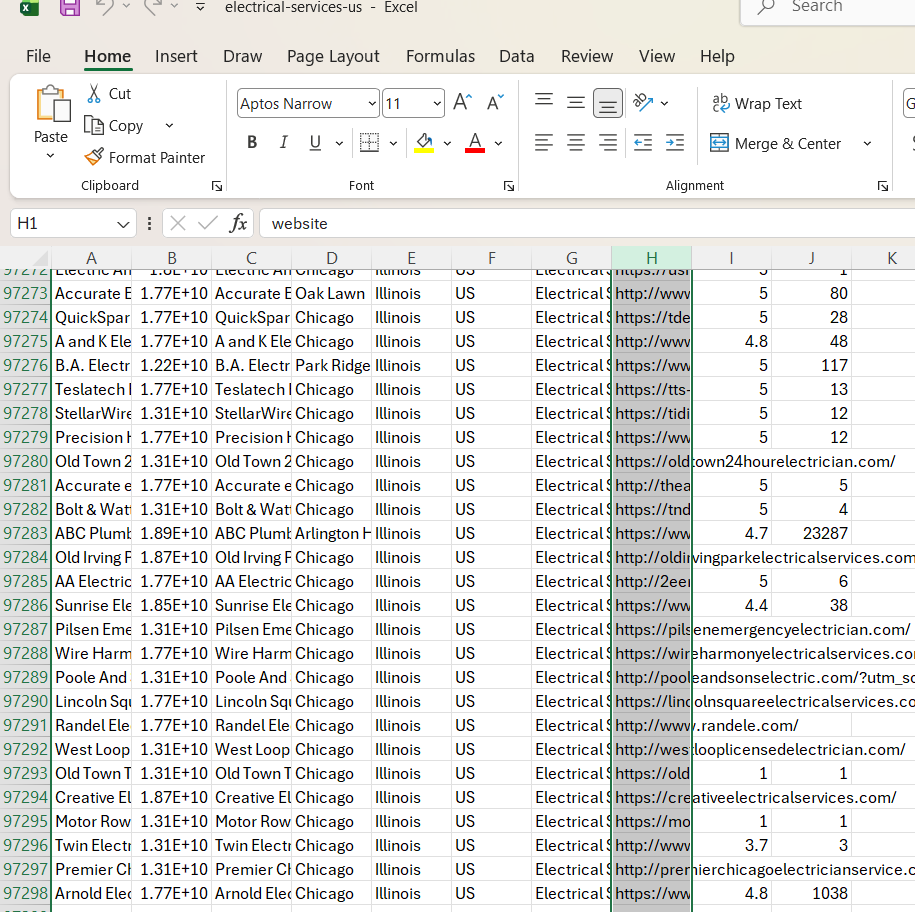The image size is (915, 912).
Task: Select Top Align icon
Action: click(x=544, y=102)
